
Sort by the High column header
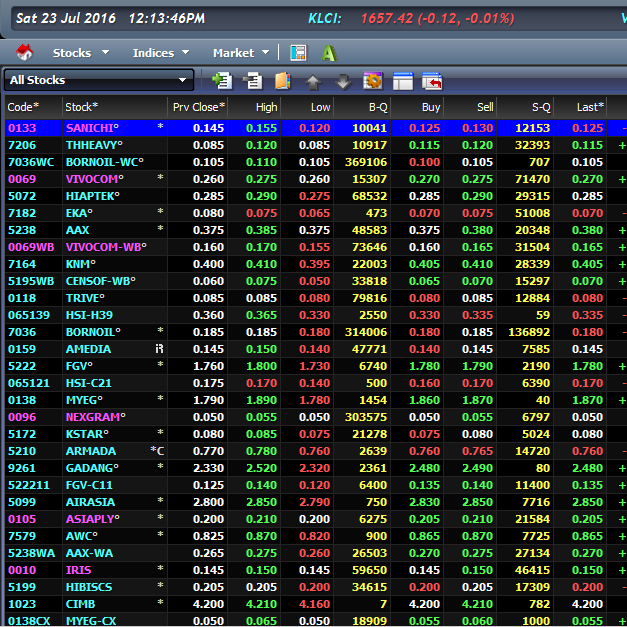pyautogui.click(x=254, y=107)
